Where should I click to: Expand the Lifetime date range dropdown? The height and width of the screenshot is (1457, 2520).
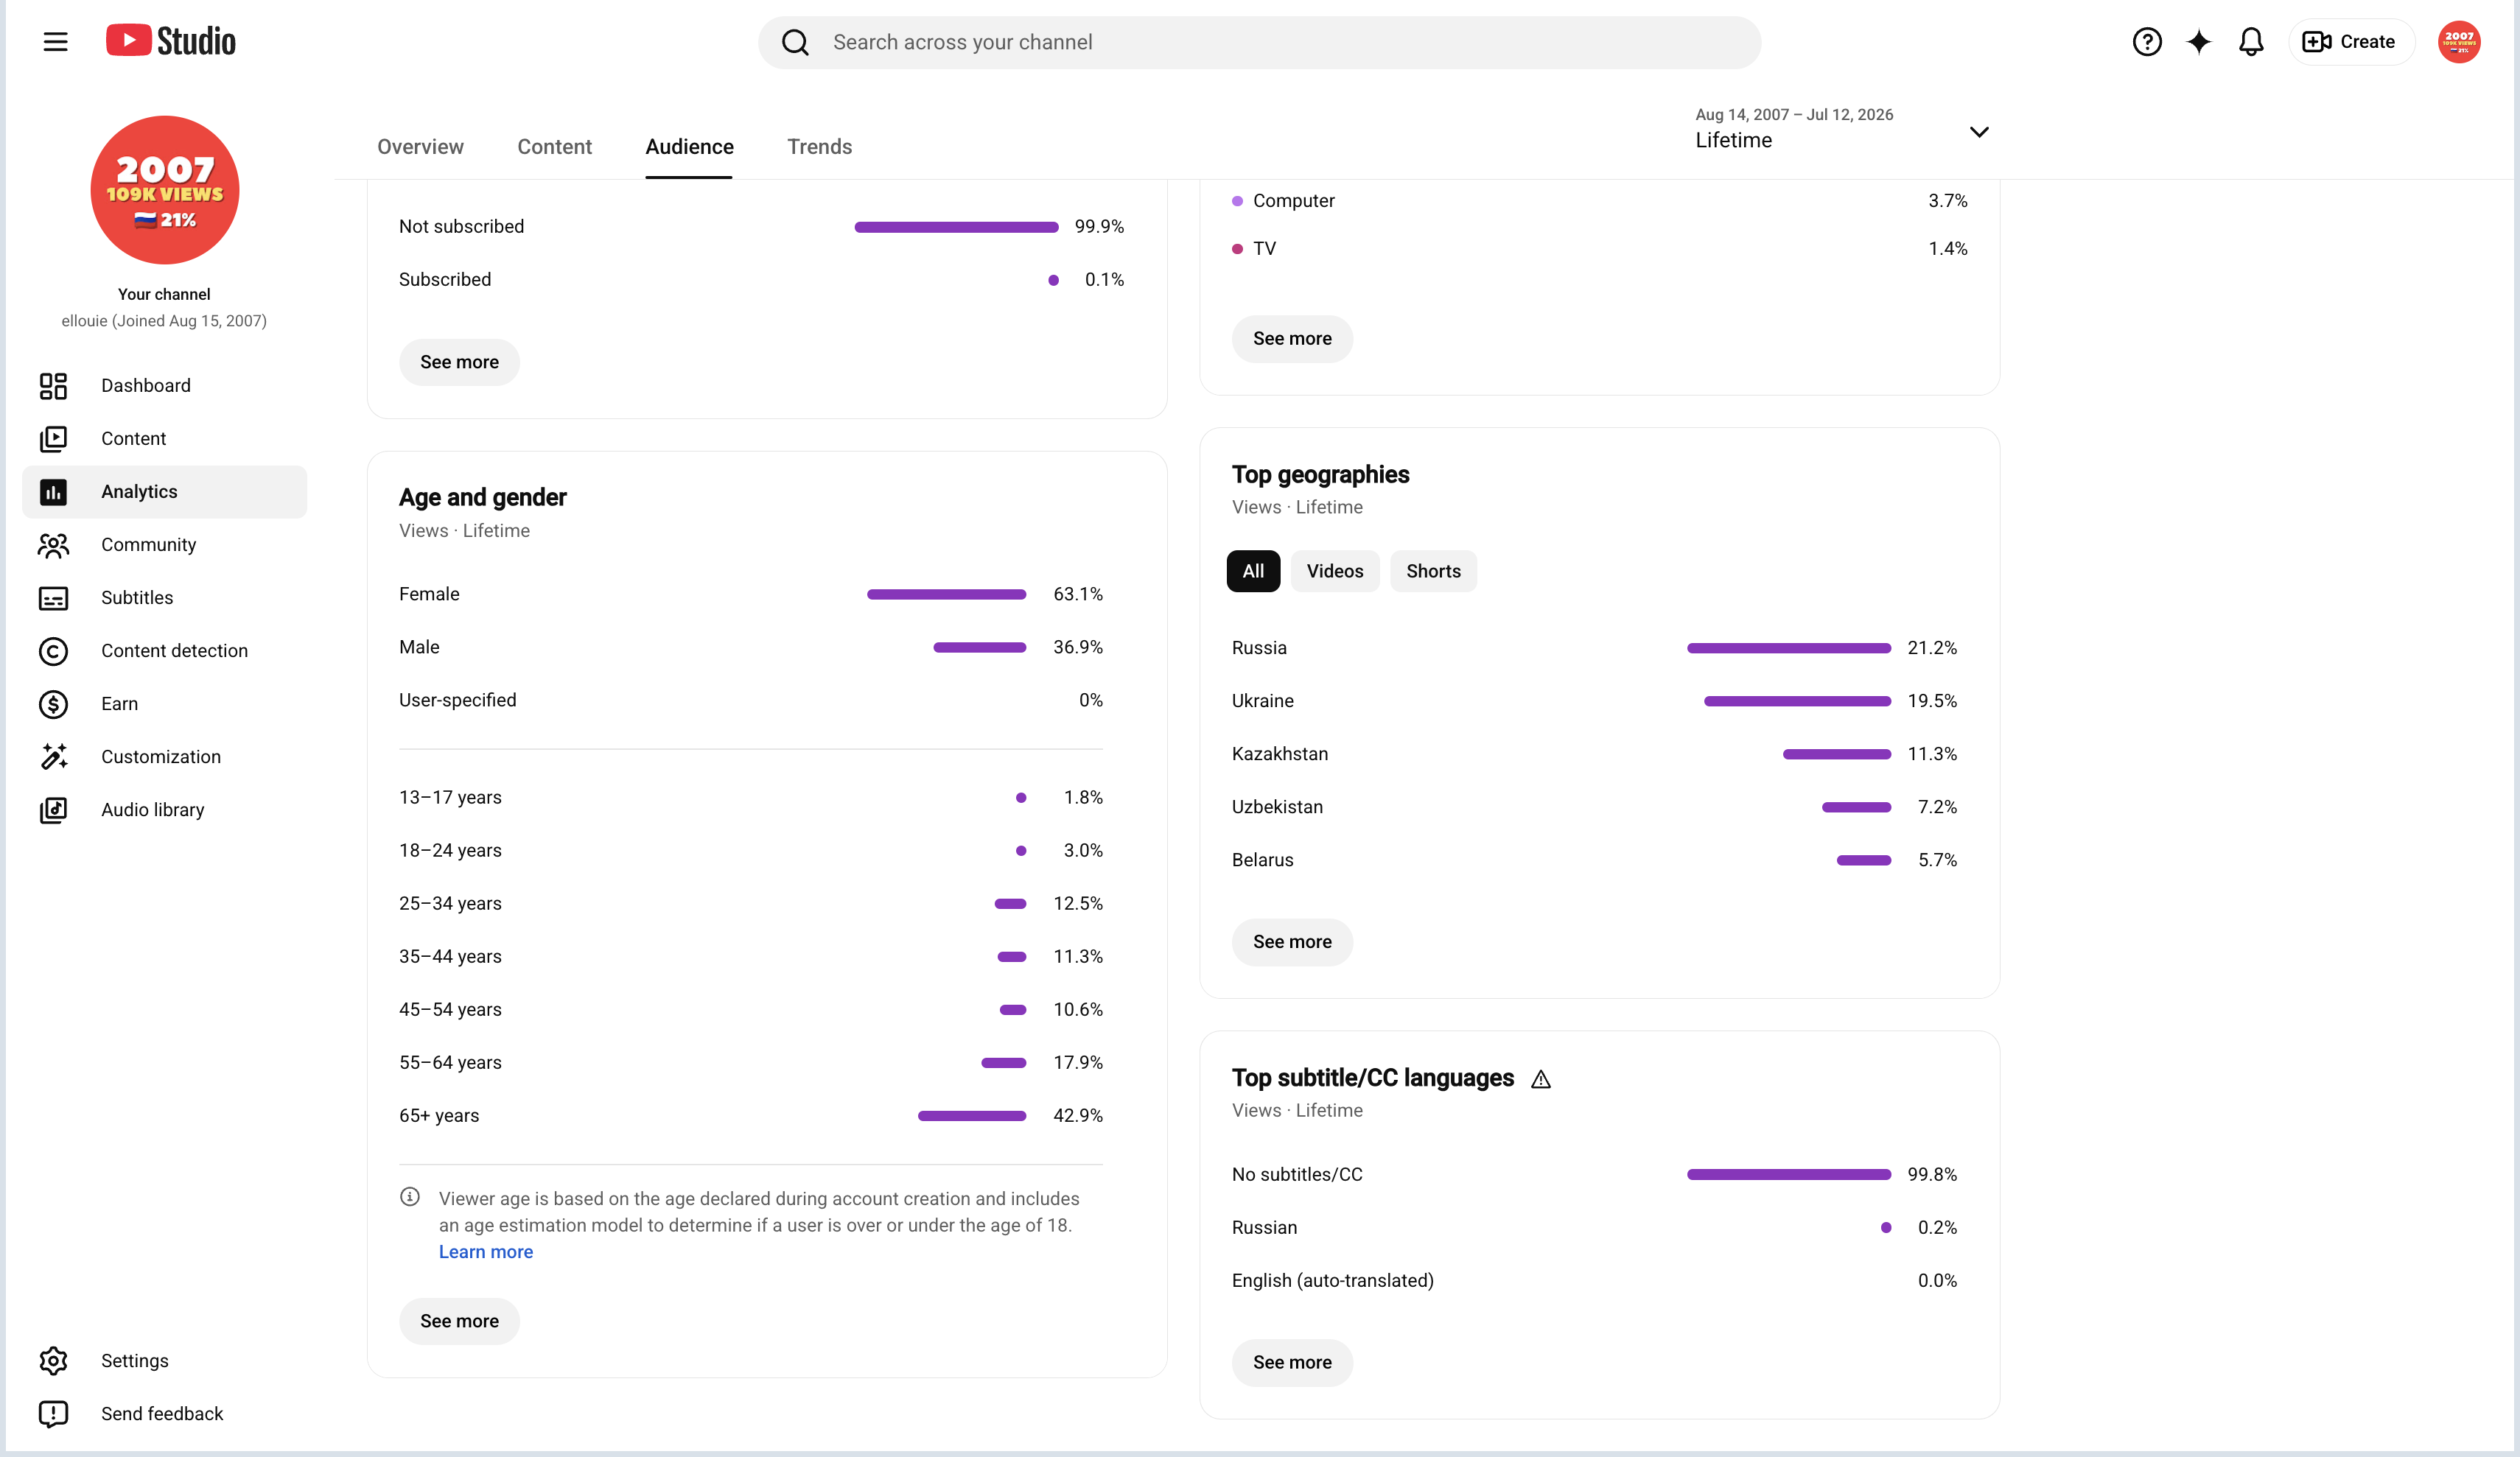(x=1842, y=130)
